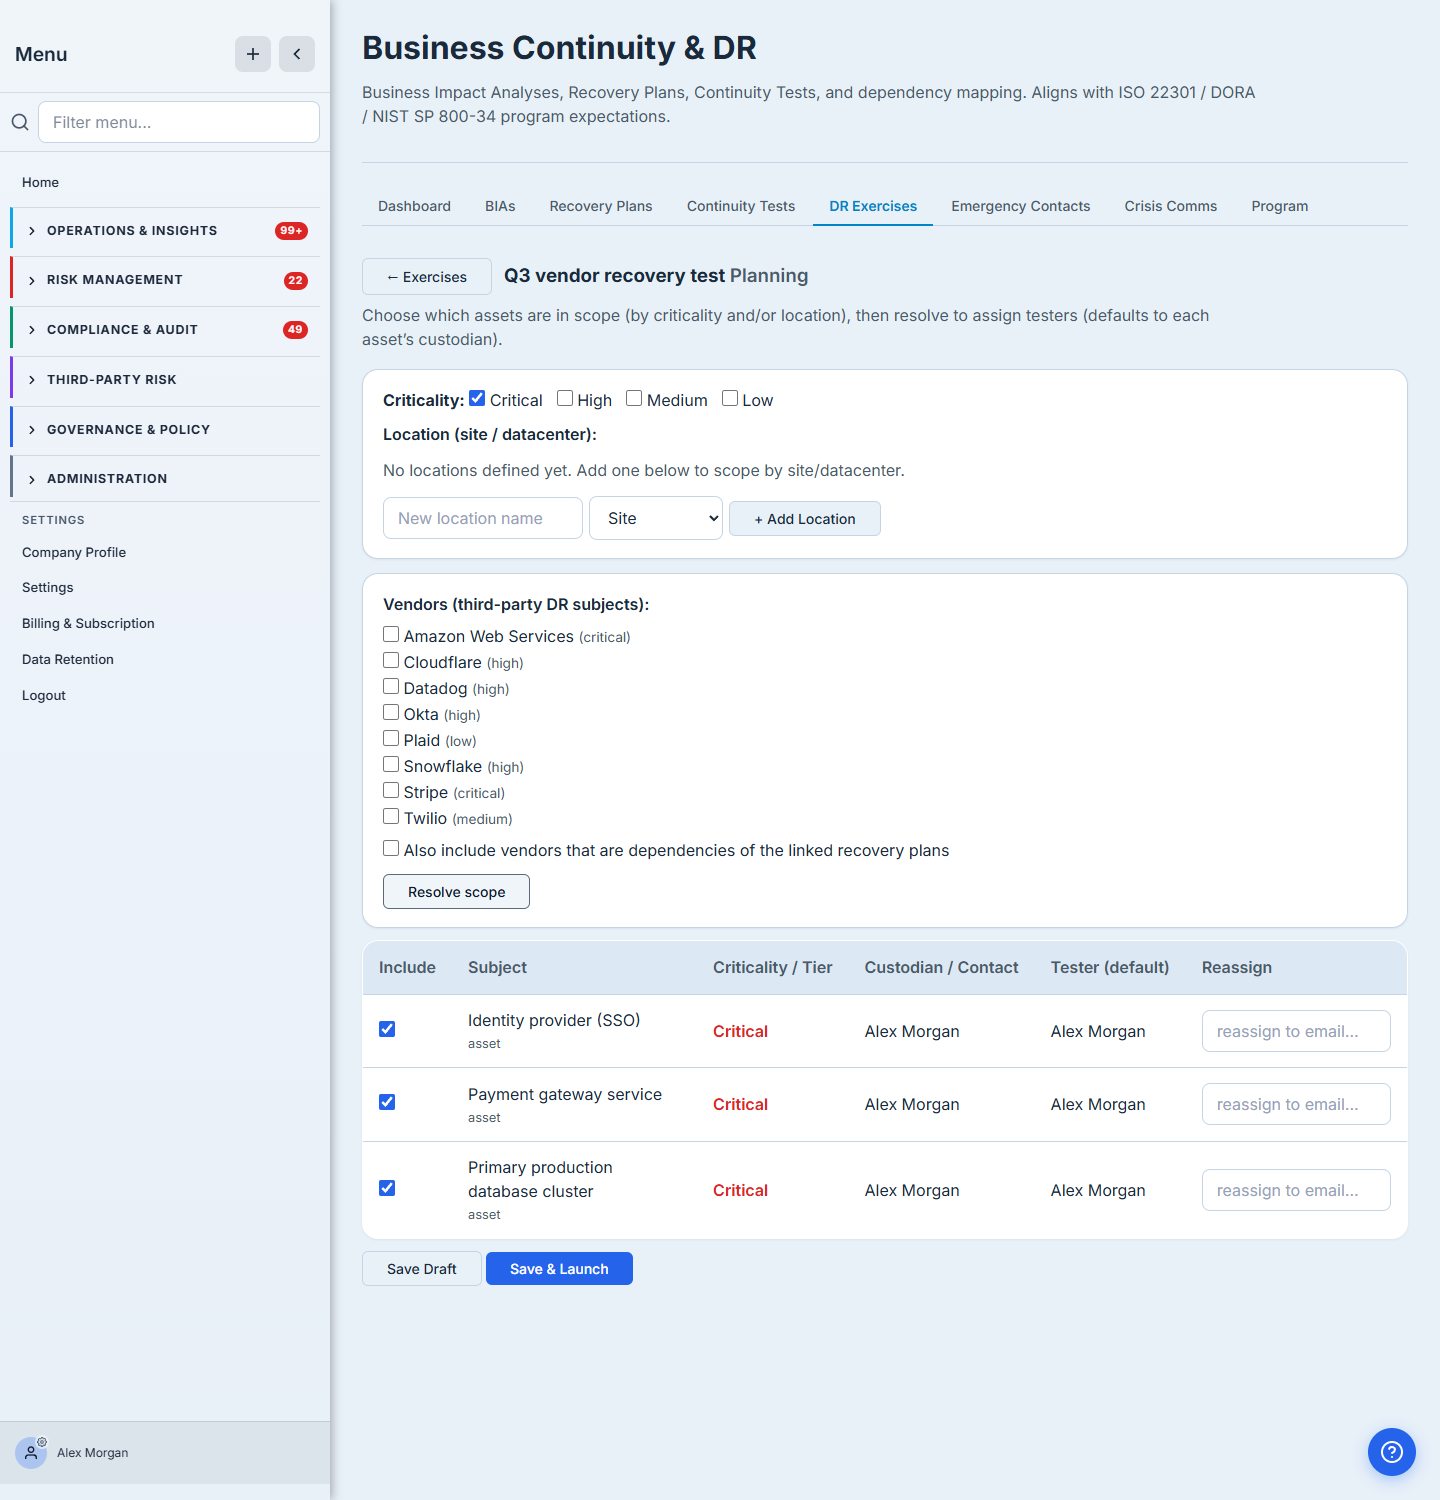Expand the Compliance & Audit section
This screenshot has height=1500, width=1440.
coord(165,330)
